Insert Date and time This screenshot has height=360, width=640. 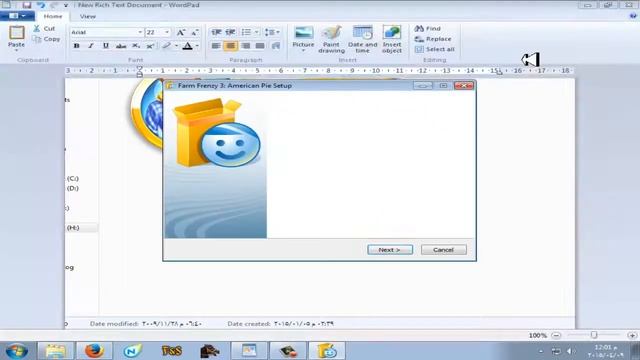pos(362,39)
